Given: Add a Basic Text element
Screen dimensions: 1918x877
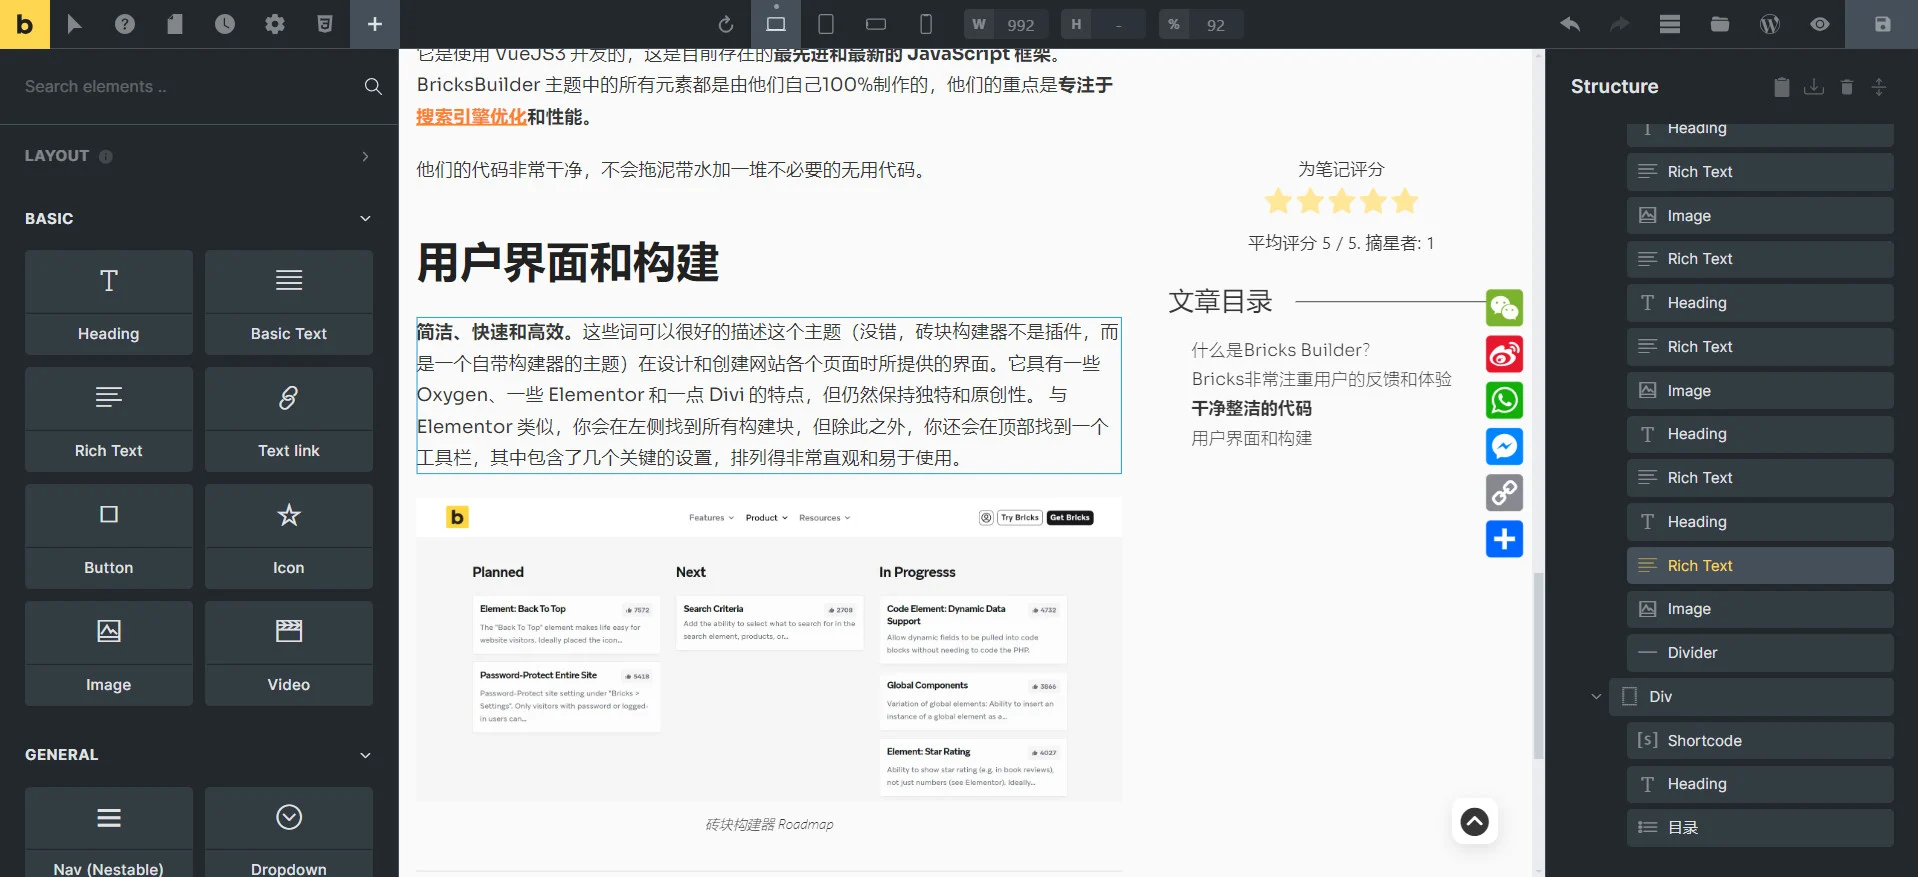Looking at the screenshot, I should pyautogui.click(x=289, y=302).
